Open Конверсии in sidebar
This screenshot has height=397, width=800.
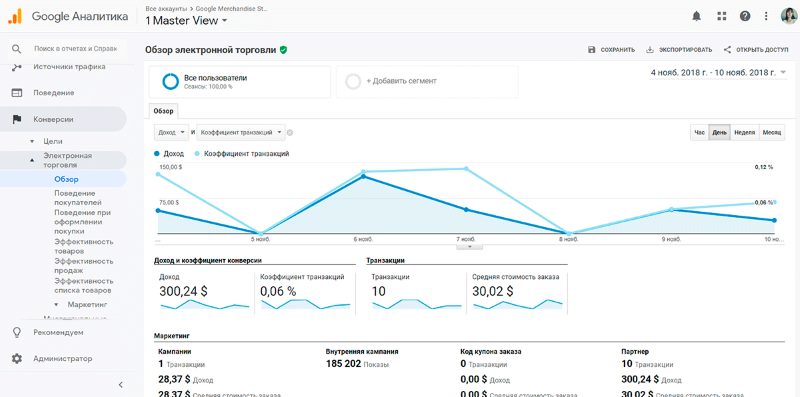[x=53, y=119]
